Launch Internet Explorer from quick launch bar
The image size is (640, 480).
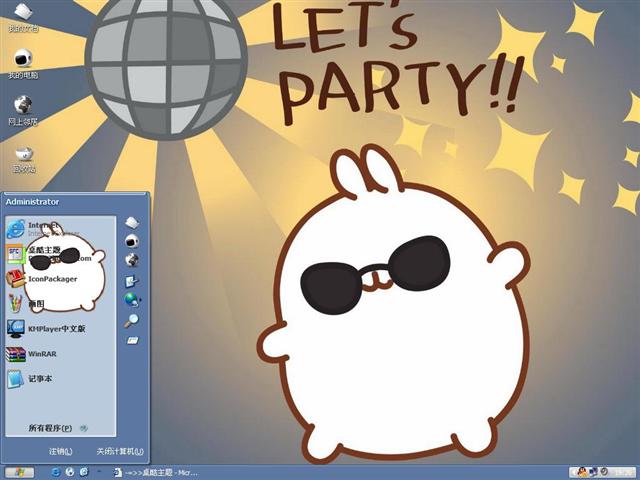coord(56,472)
